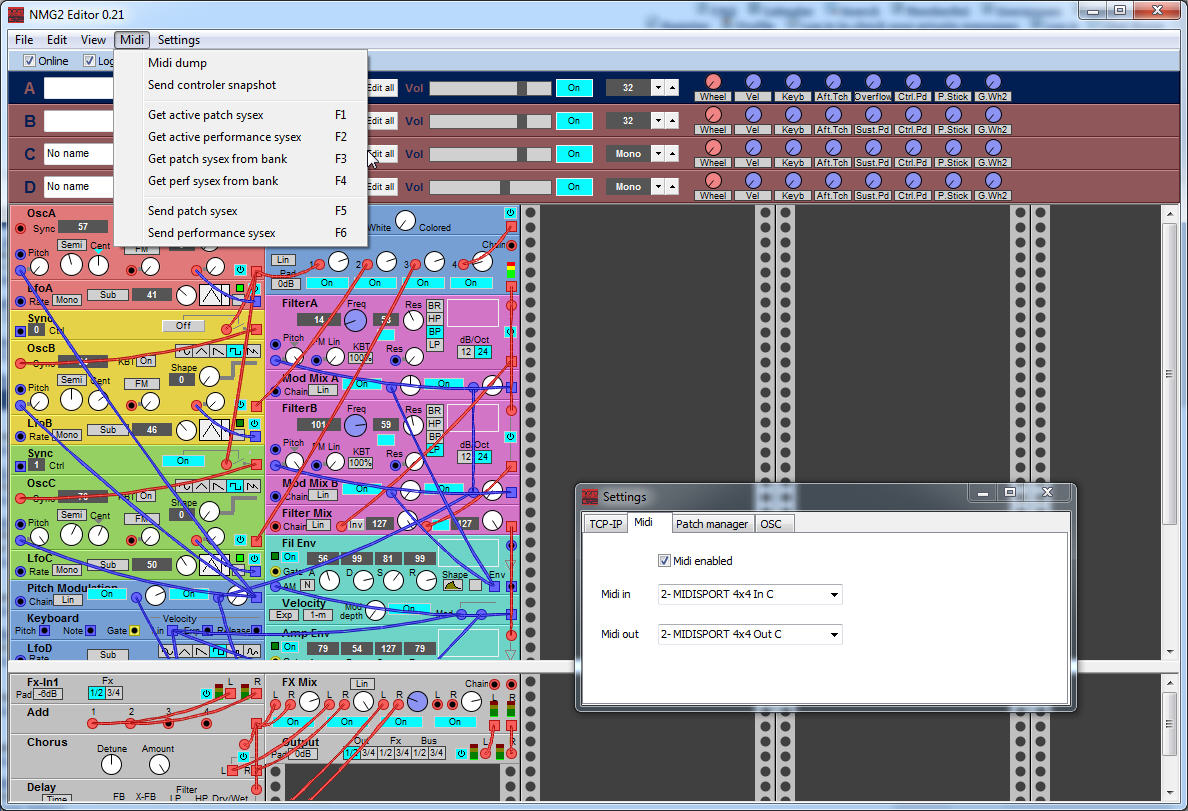Click OscA Semi button
Viewport: 1188px width, 811px height.
point(72,245)
